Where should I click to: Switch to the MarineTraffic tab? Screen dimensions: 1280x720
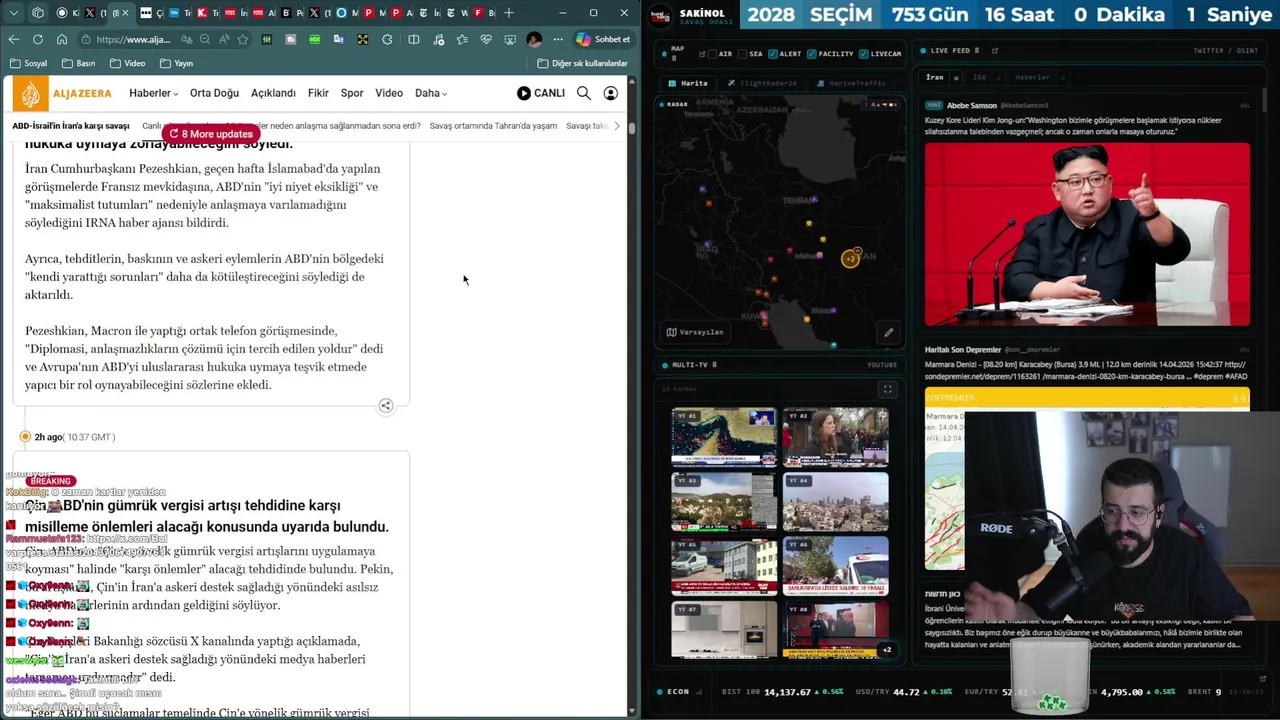(853, 83)
